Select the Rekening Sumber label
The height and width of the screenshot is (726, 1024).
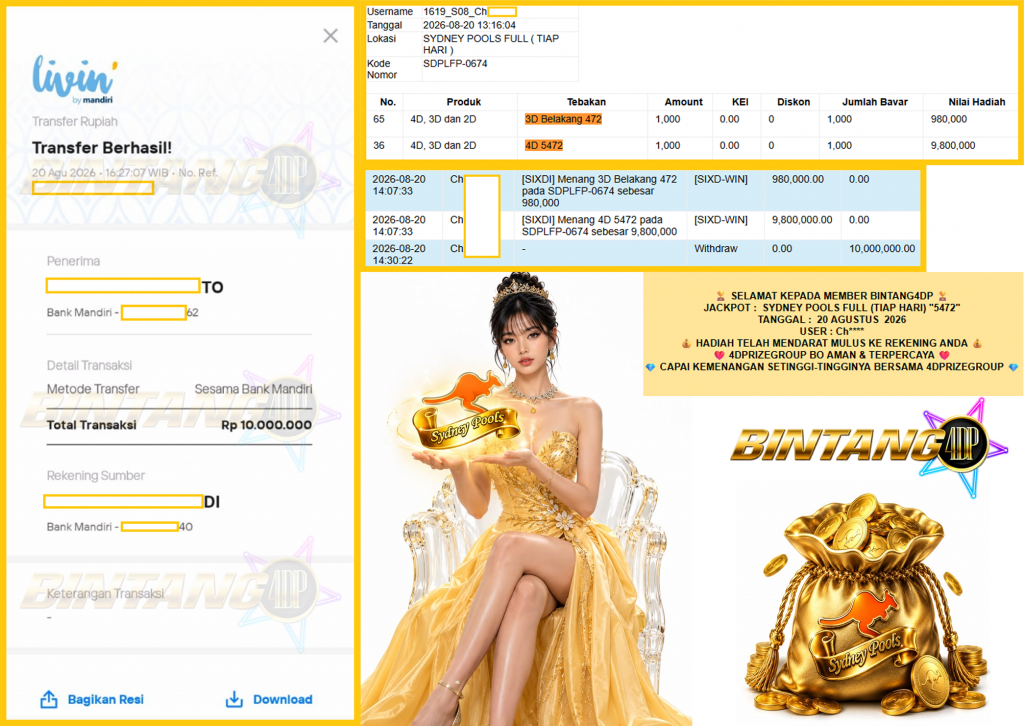click(96, 476)
